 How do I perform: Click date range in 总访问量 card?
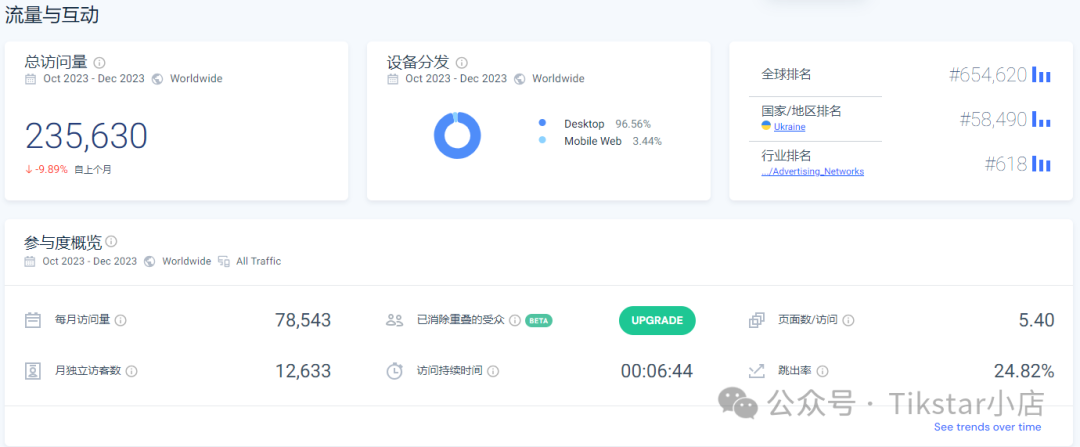(x=94, y=79)
